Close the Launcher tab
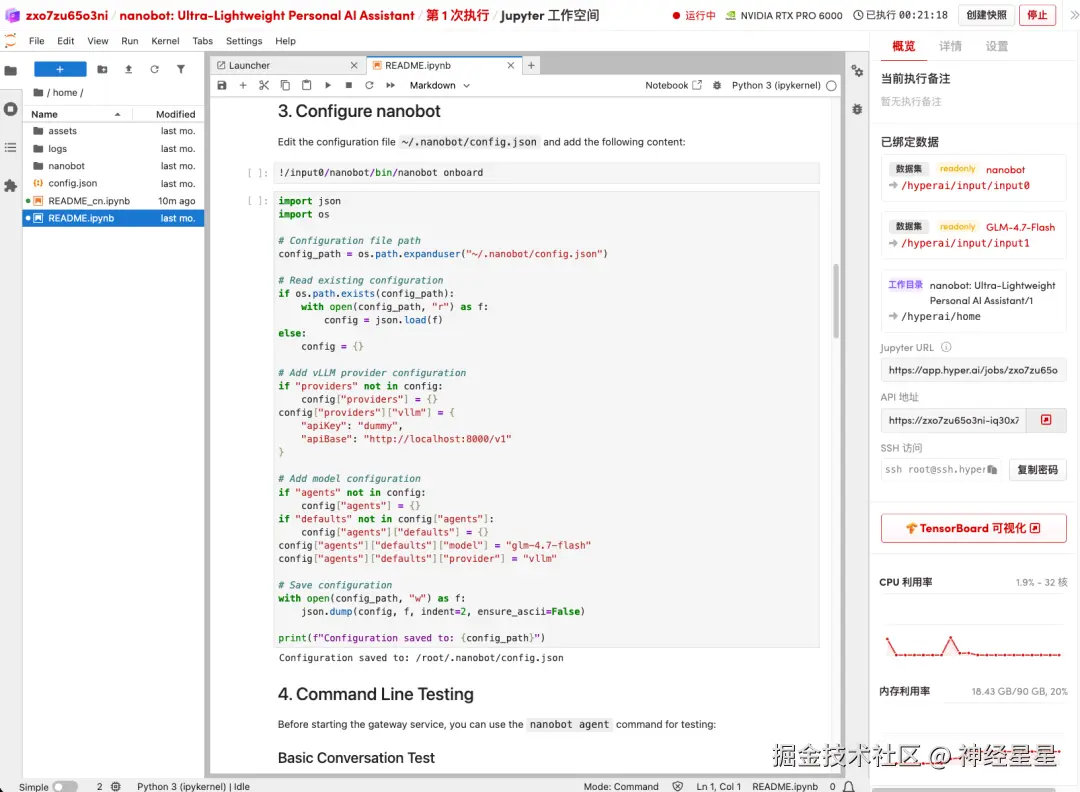 [x=354, y=65]
